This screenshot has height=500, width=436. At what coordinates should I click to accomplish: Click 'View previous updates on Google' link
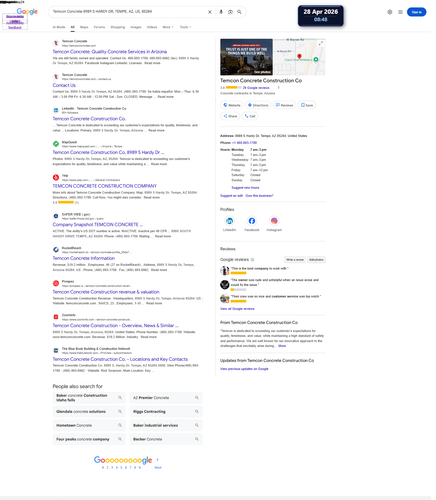pyautogui.click(x=244, y=369)
